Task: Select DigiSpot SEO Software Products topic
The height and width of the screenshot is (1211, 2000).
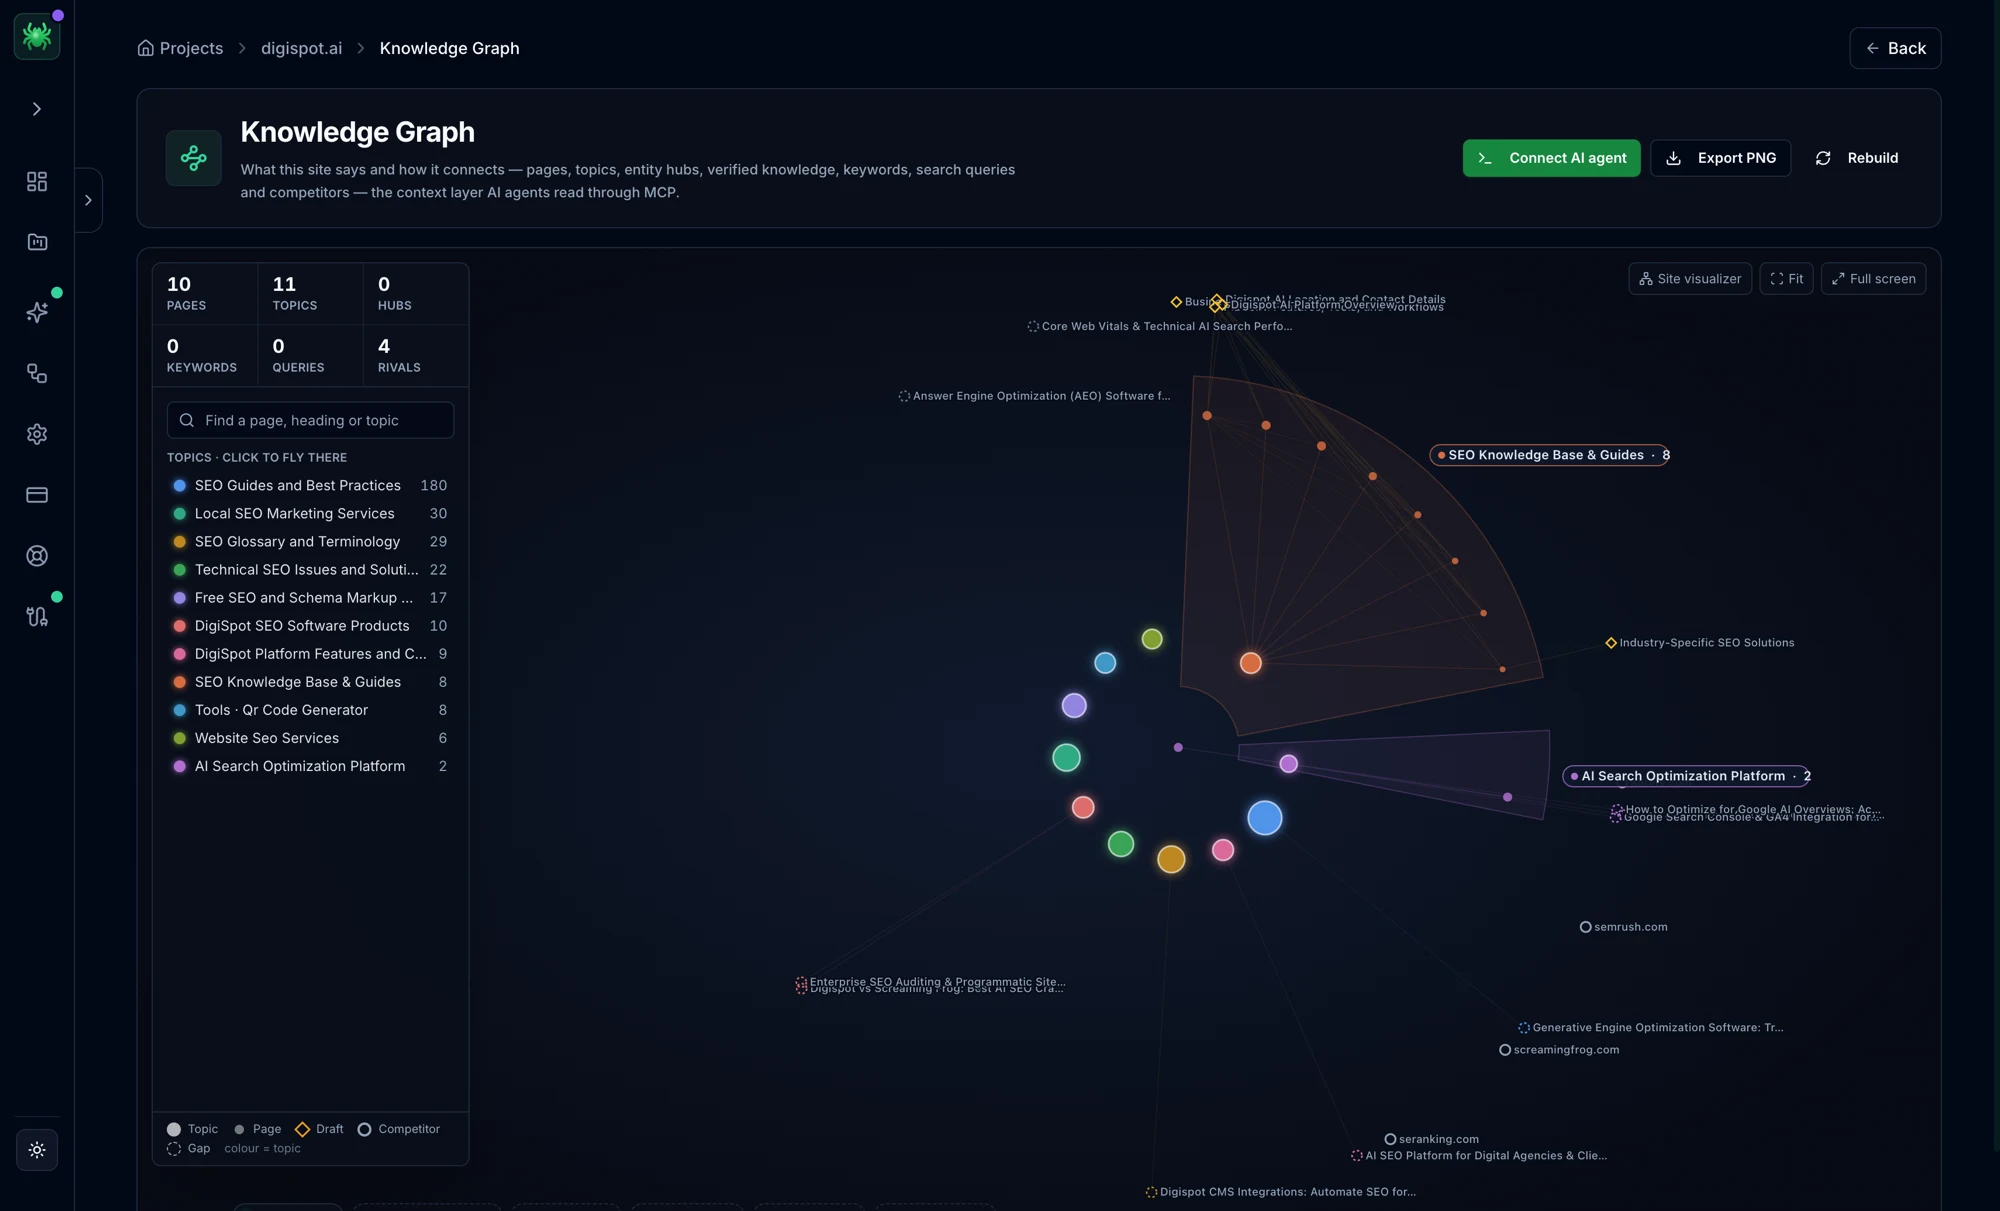Action: 310,625
